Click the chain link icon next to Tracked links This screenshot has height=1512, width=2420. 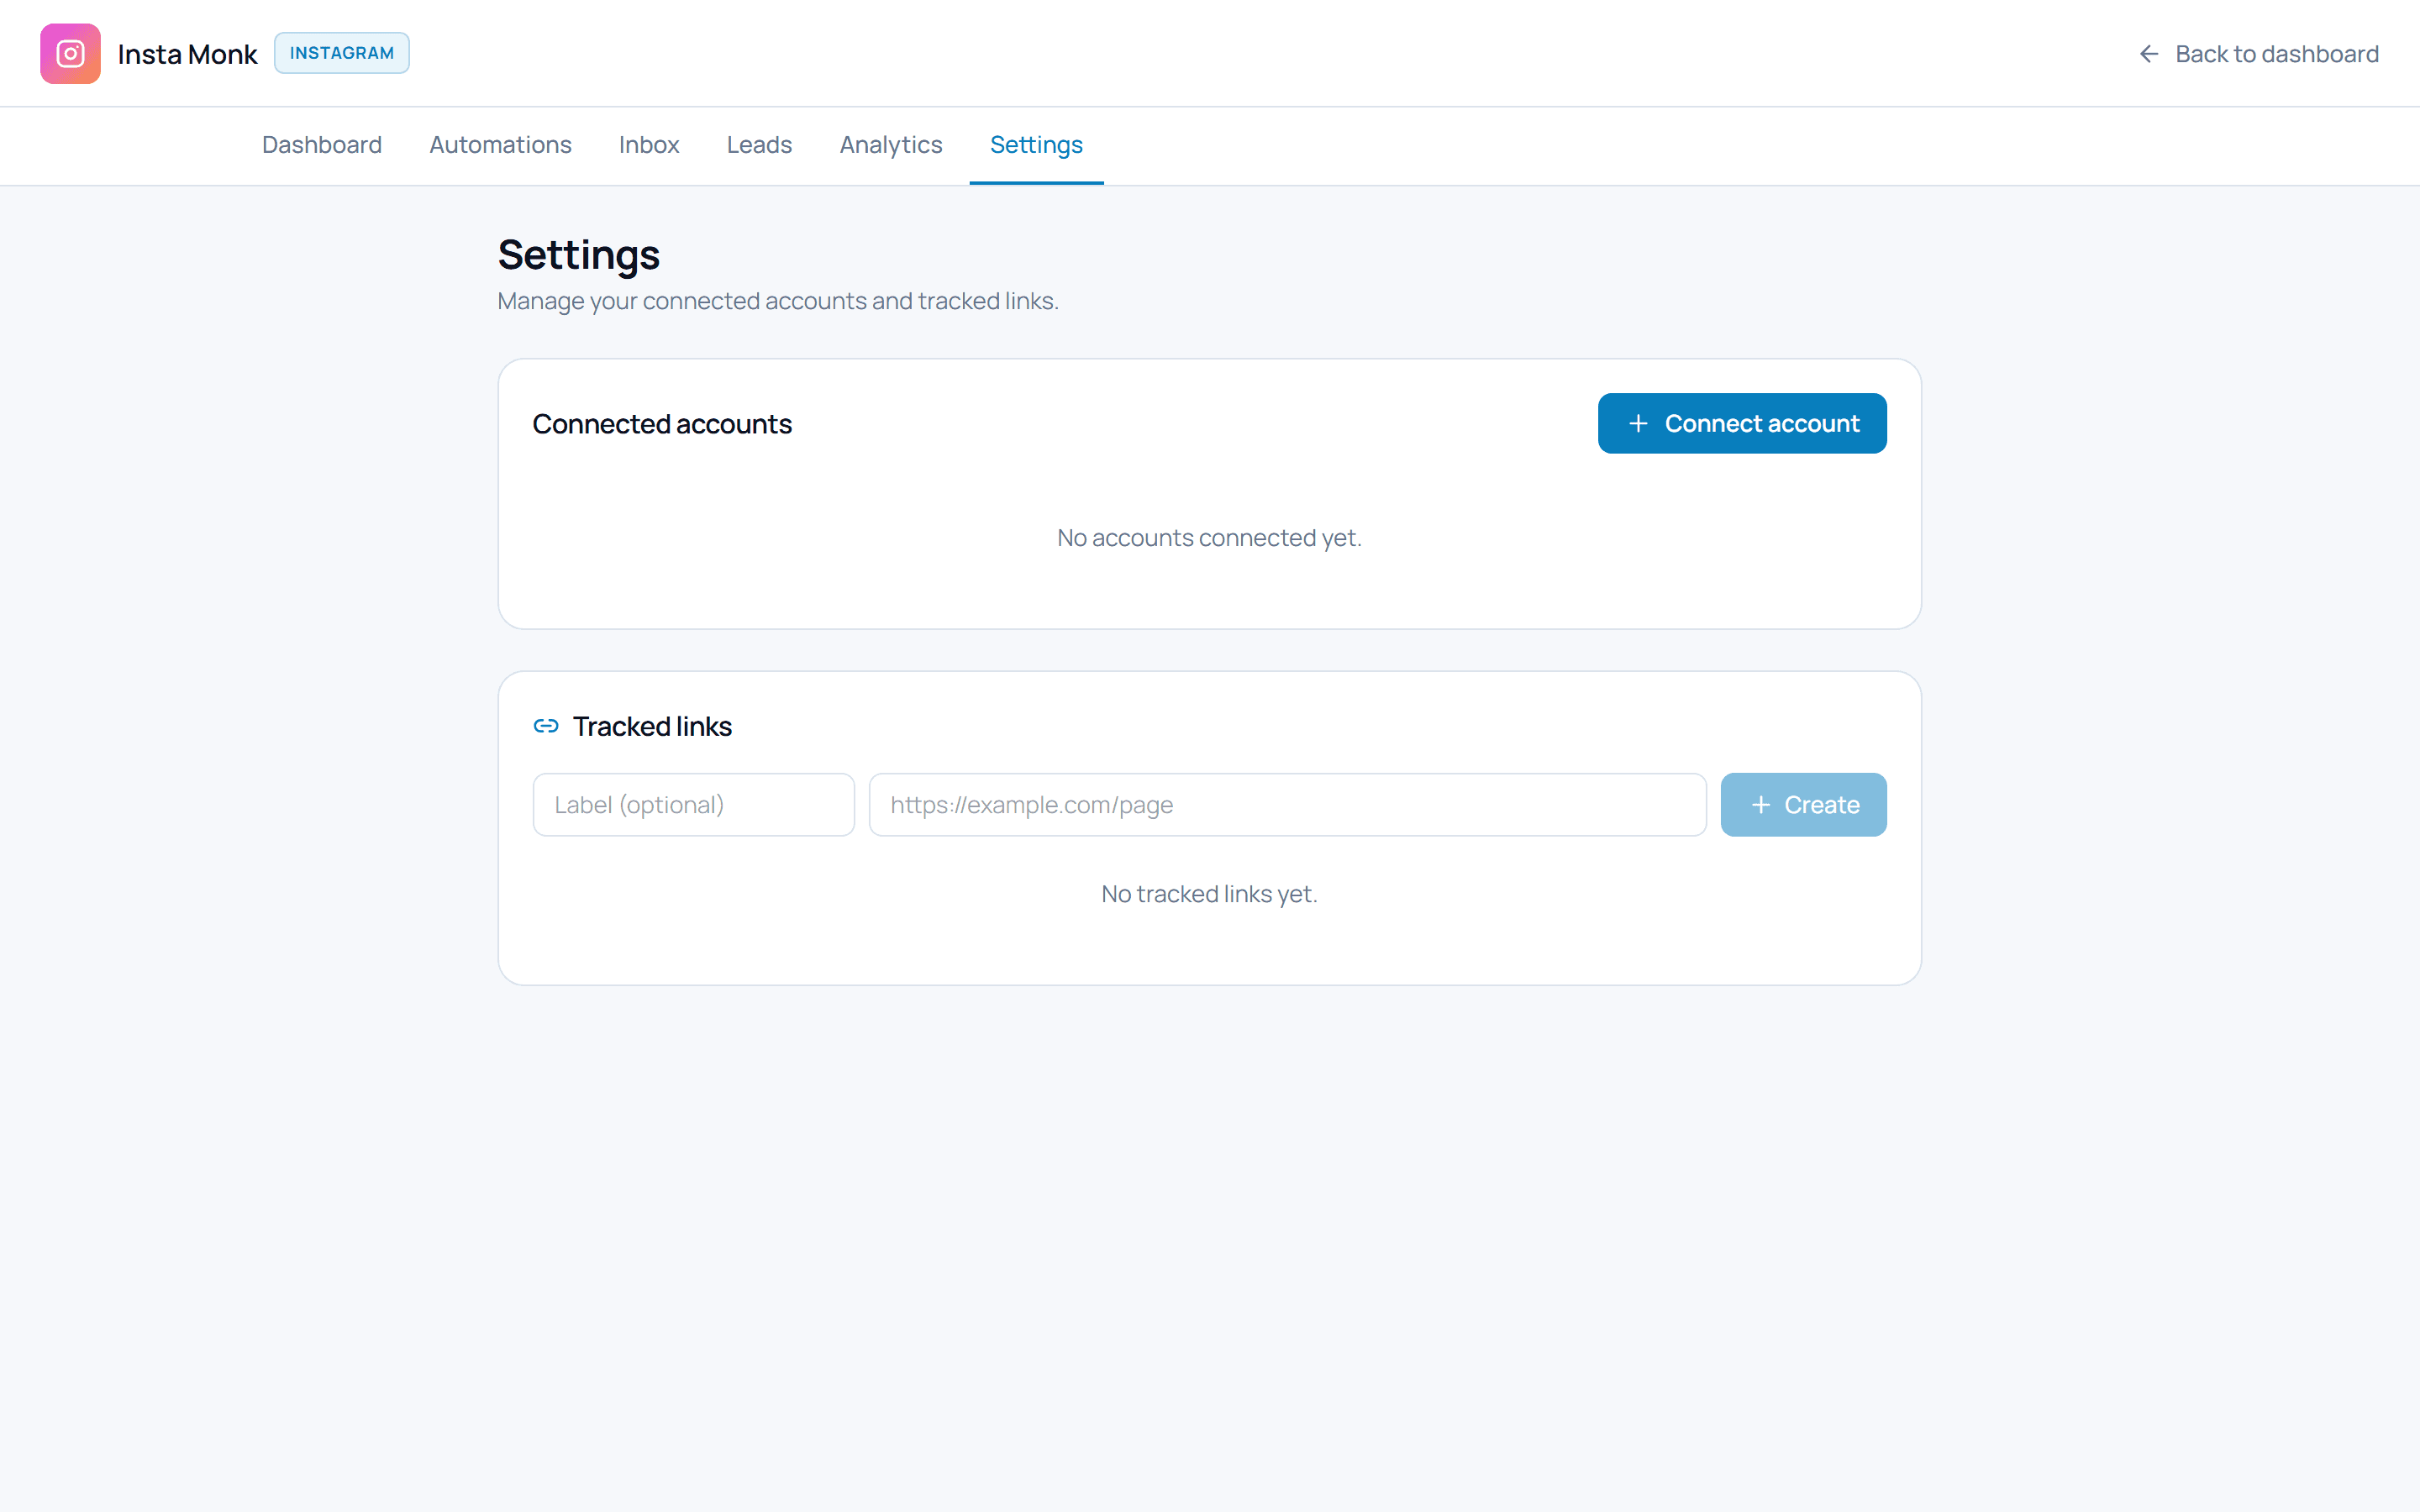point(546,726)
